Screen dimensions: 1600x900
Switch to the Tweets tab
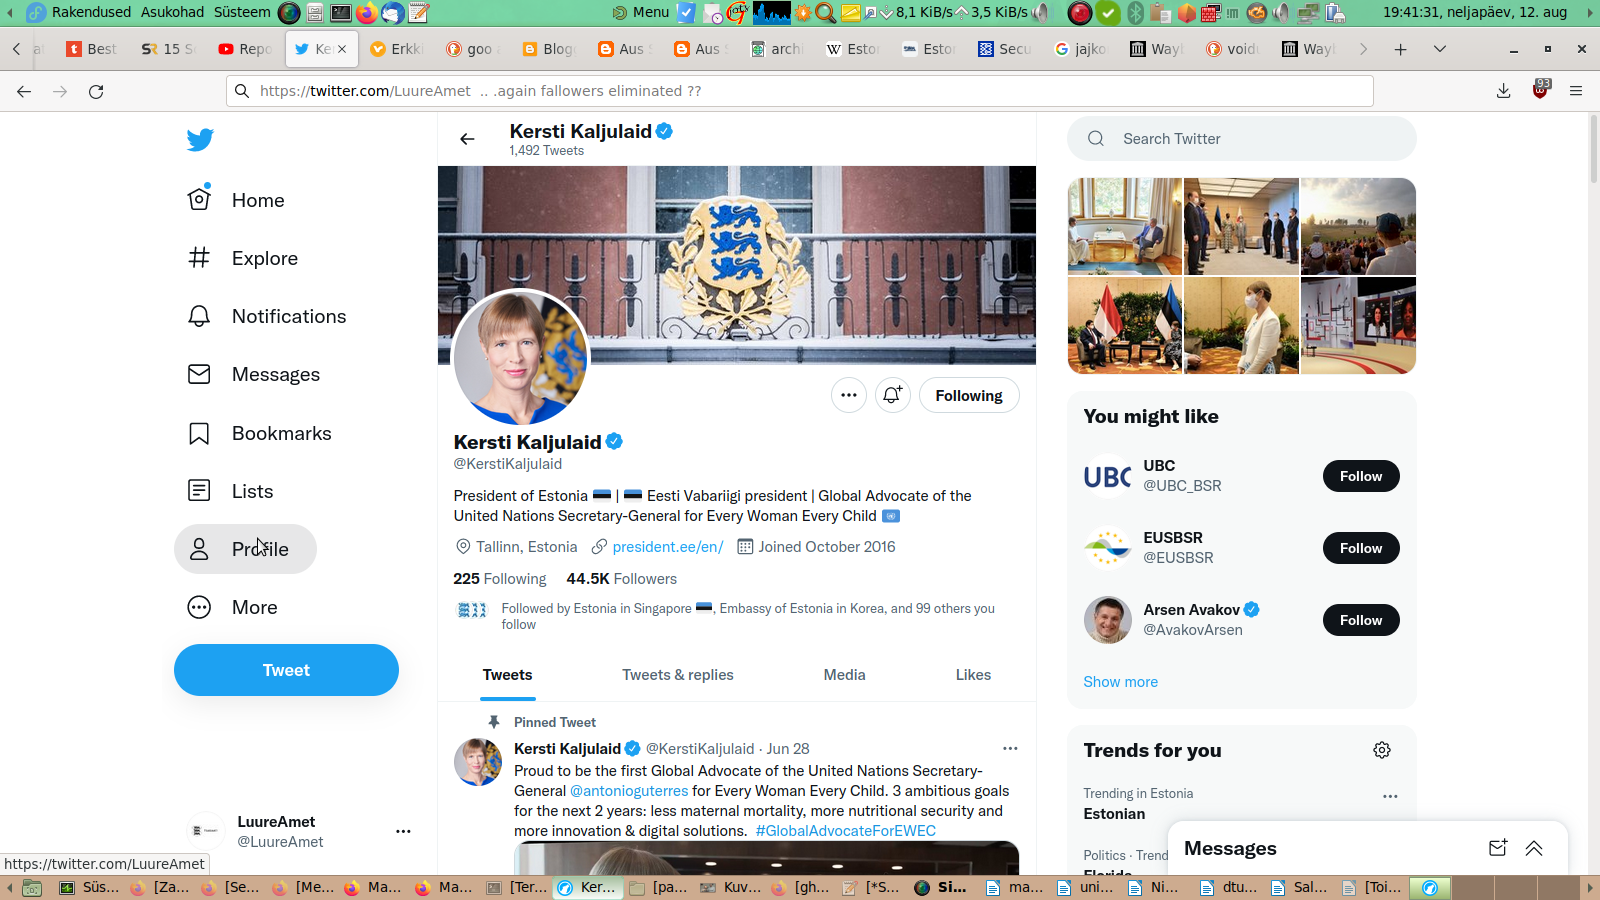(x=507, y=675)
